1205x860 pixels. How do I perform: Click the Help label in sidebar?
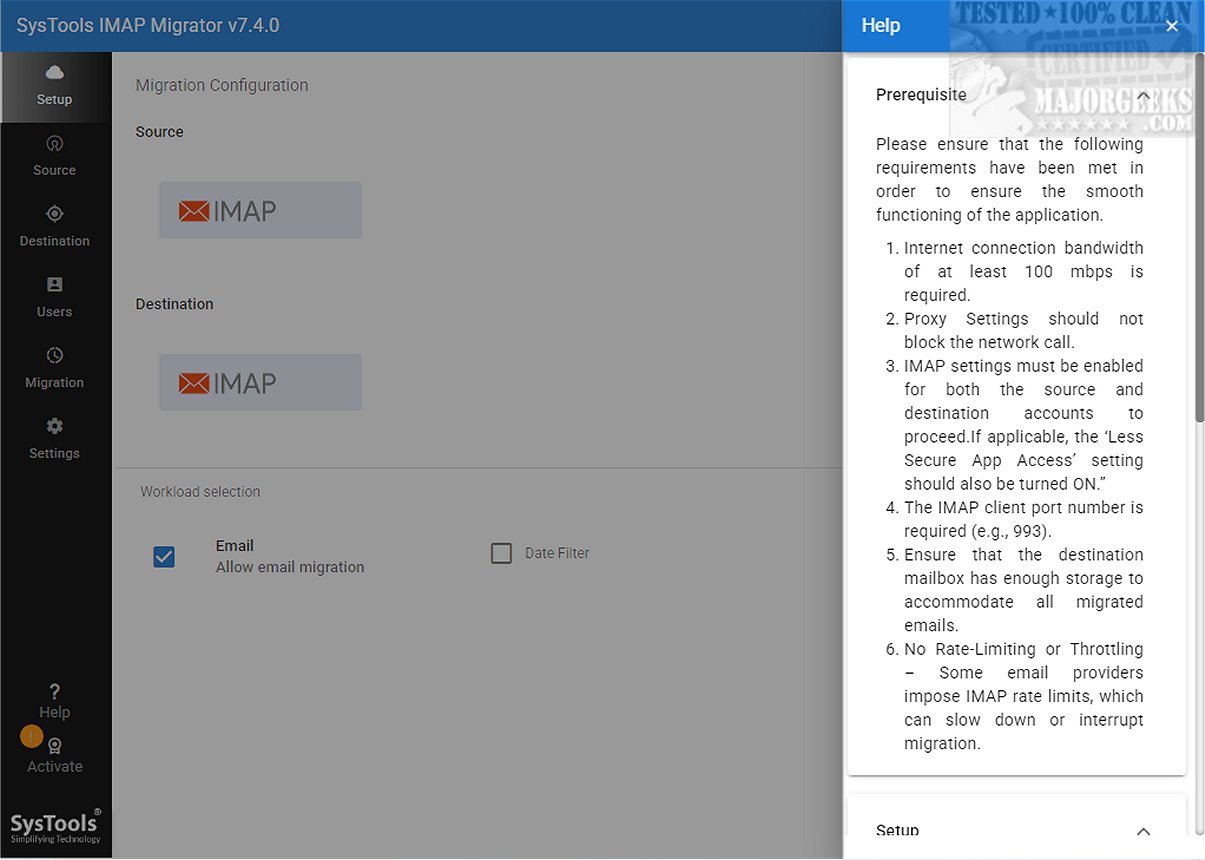[55, 712]
